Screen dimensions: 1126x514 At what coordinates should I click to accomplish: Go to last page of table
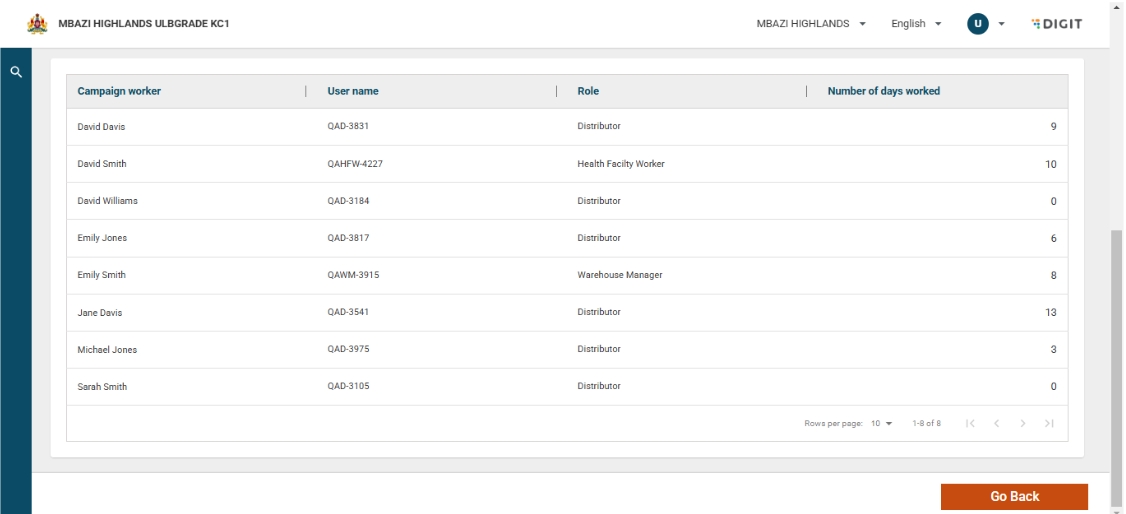[x=1049, y=423]
